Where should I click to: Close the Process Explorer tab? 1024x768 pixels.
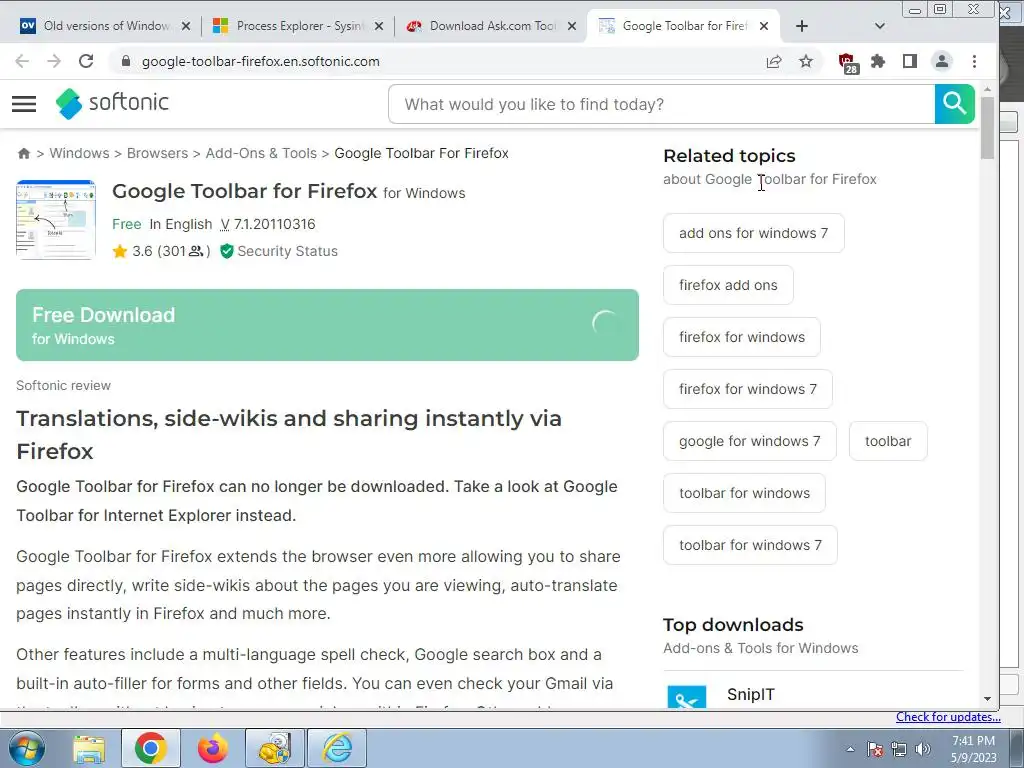pos(379,26)
